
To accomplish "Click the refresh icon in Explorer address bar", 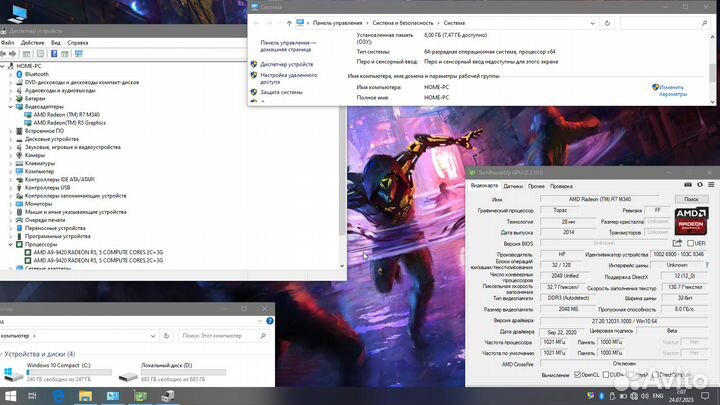I will tap(166, 336).
